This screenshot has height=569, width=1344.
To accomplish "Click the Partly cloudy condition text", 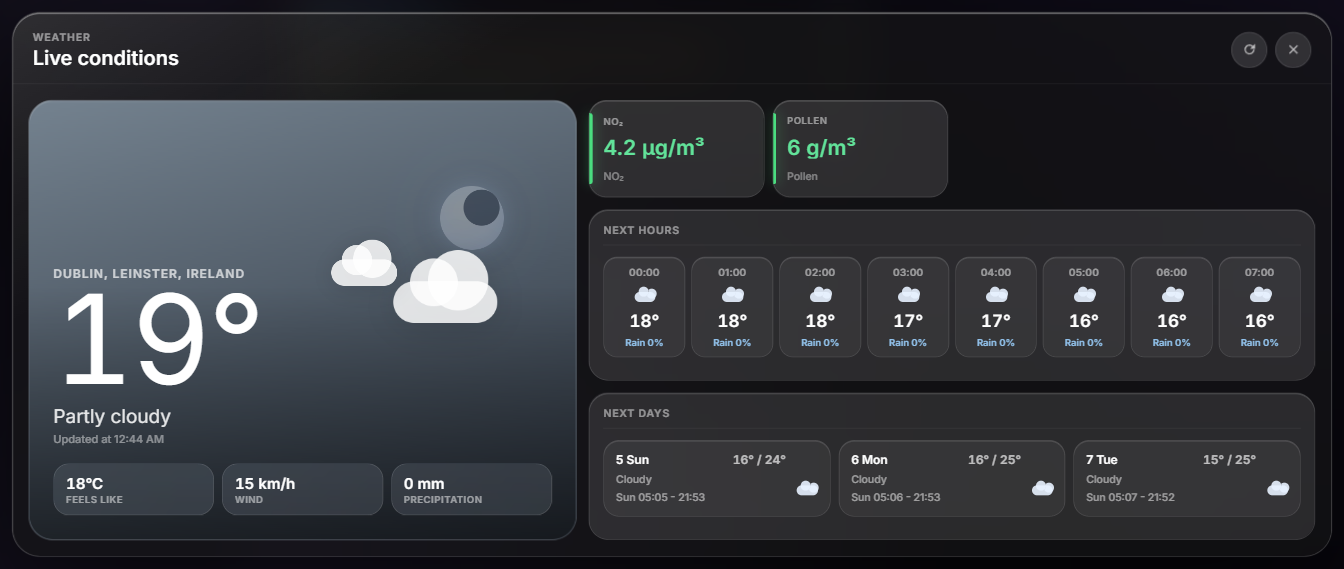I will click(112, 417).
